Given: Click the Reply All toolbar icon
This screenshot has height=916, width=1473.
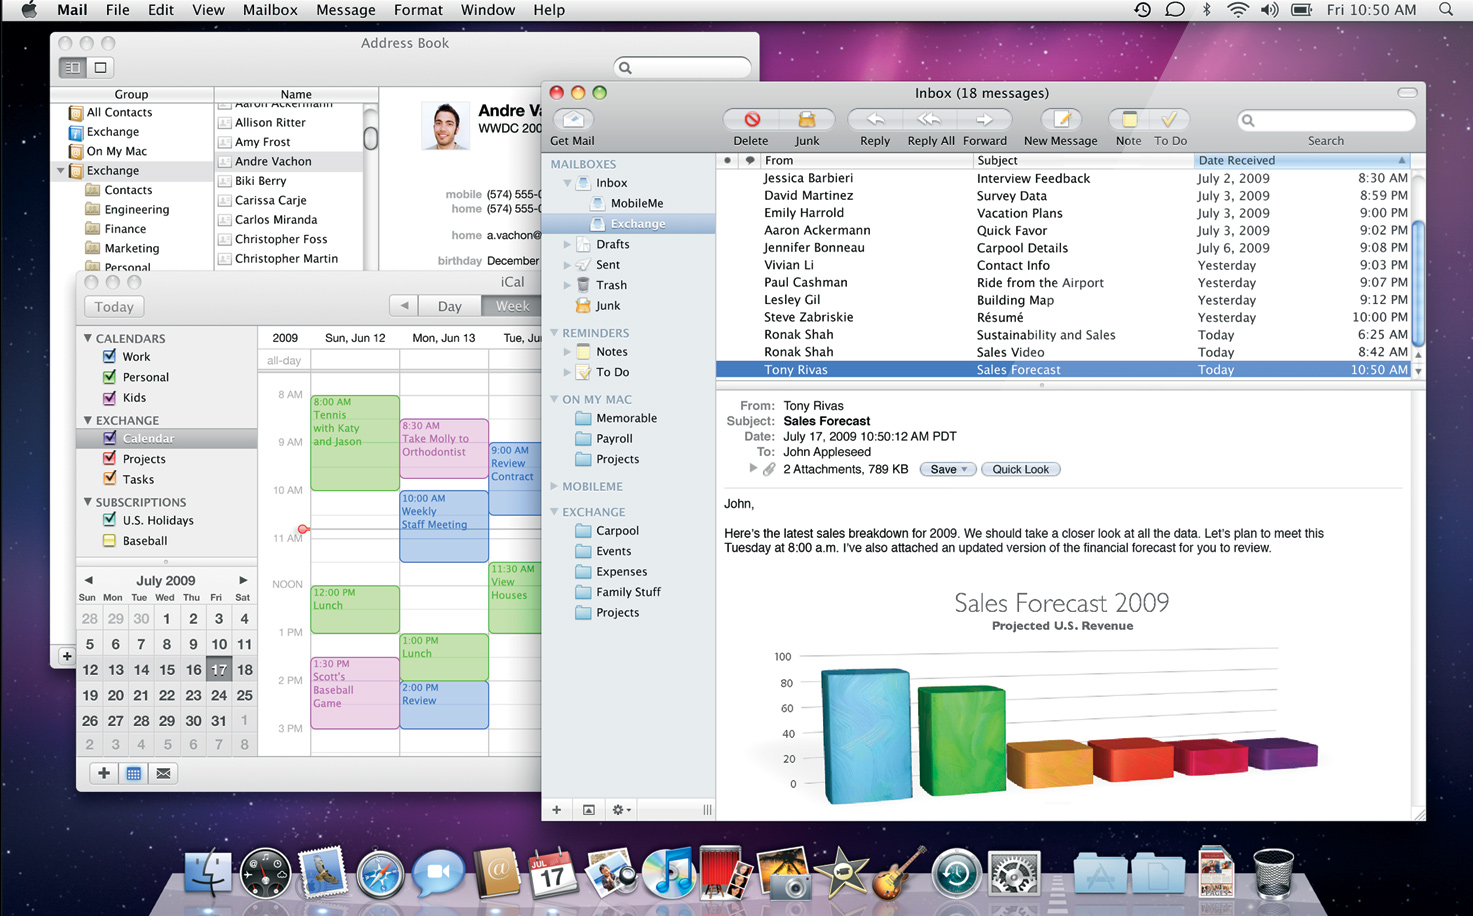Looking at the screenshot, I should (x=930, y=120).
